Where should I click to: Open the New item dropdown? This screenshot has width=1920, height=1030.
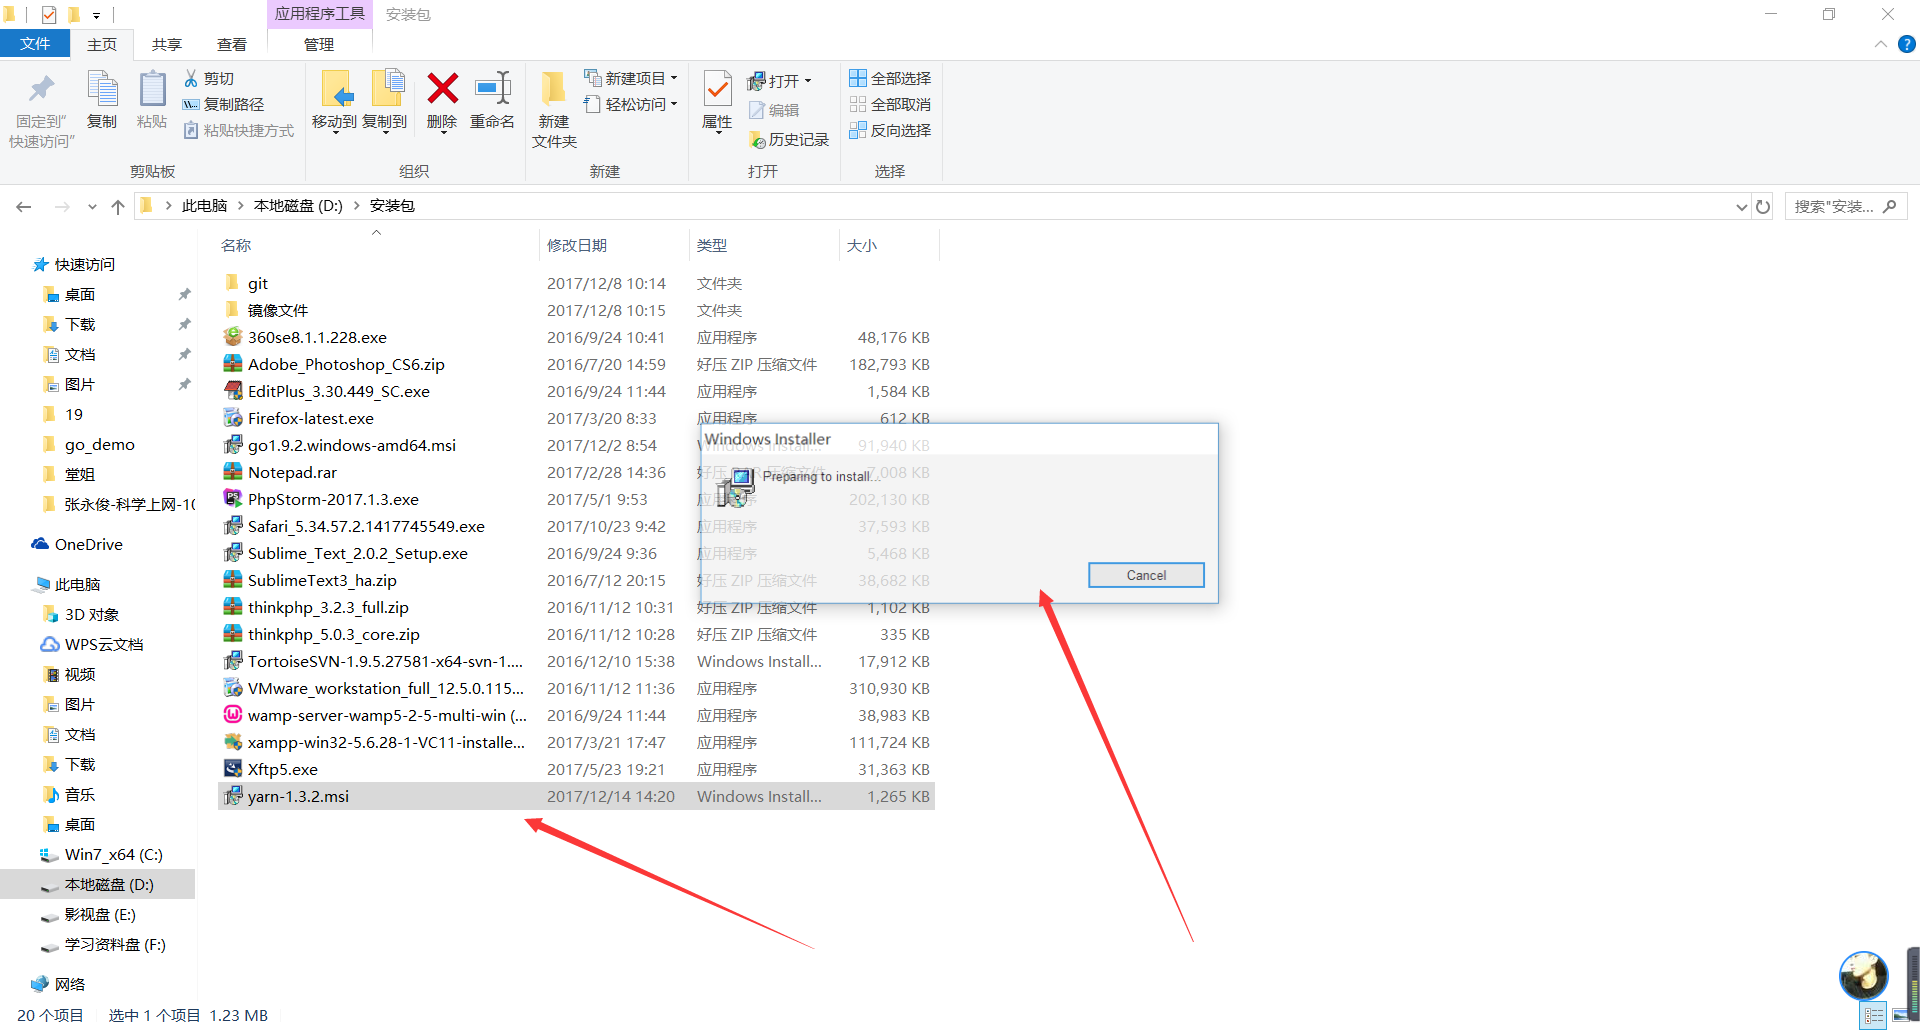[x=674, y=78]
